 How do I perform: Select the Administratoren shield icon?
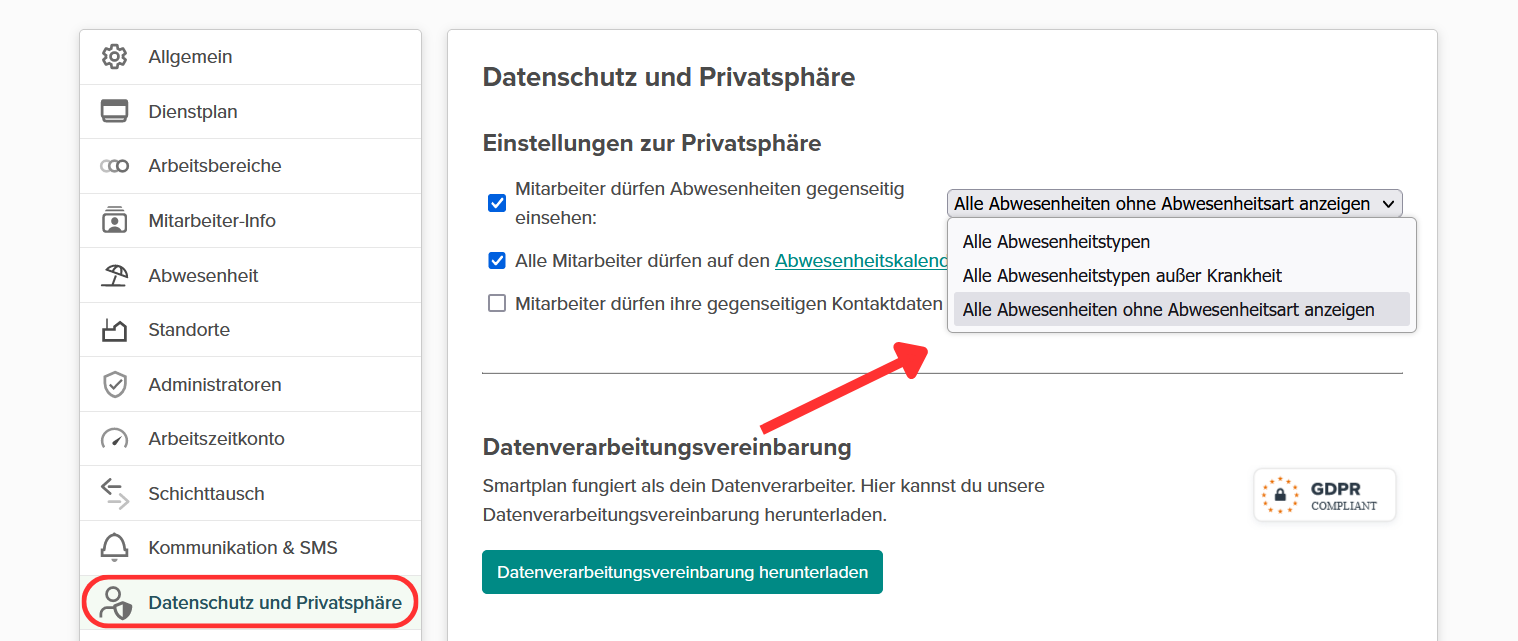115,385
